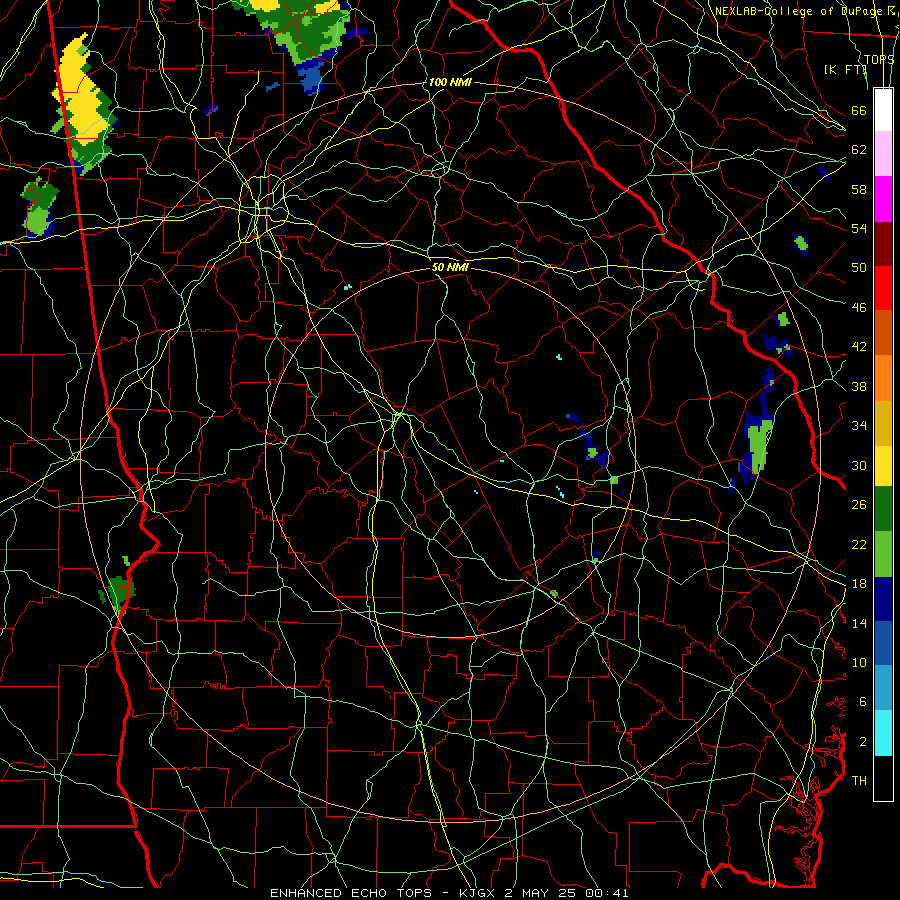
Task: Click the 'TOPS' legend heading
Action: tap(879, 59)
